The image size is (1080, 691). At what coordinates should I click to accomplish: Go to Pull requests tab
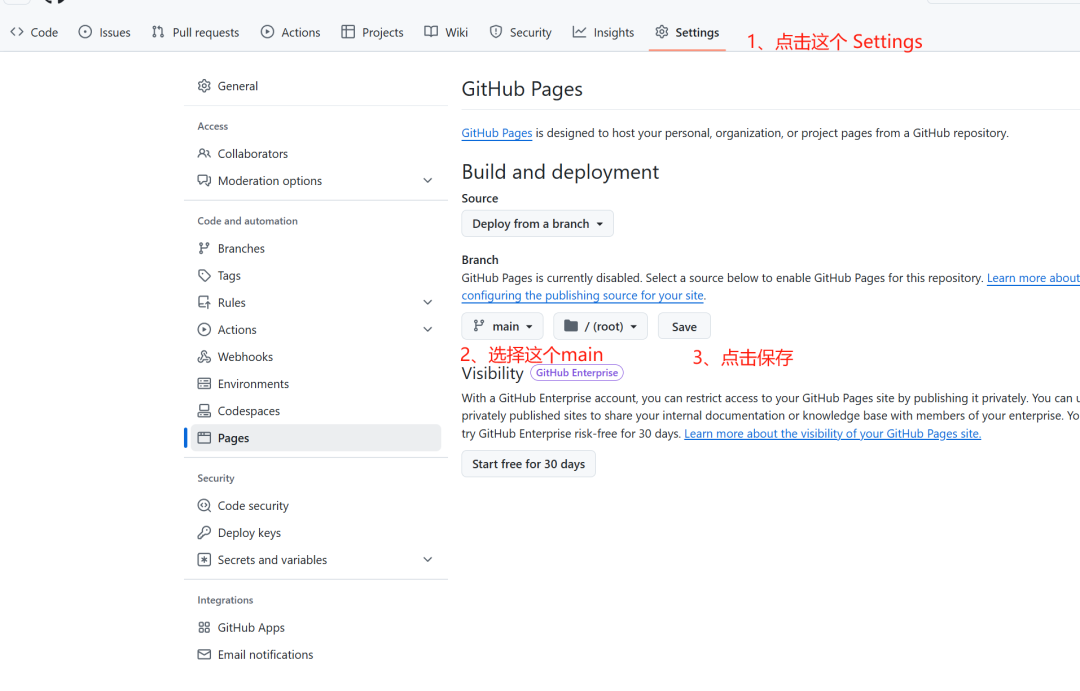(x=196, y=32)
